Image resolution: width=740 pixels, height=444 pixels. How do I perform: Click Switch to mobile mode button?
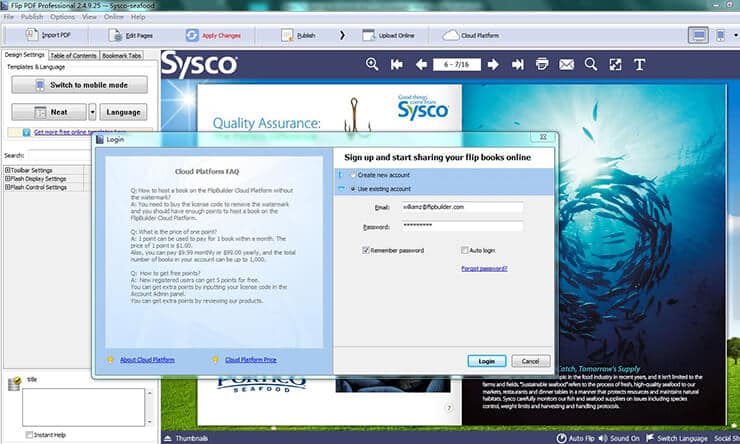pyautogui.click(x=79, y=85)
